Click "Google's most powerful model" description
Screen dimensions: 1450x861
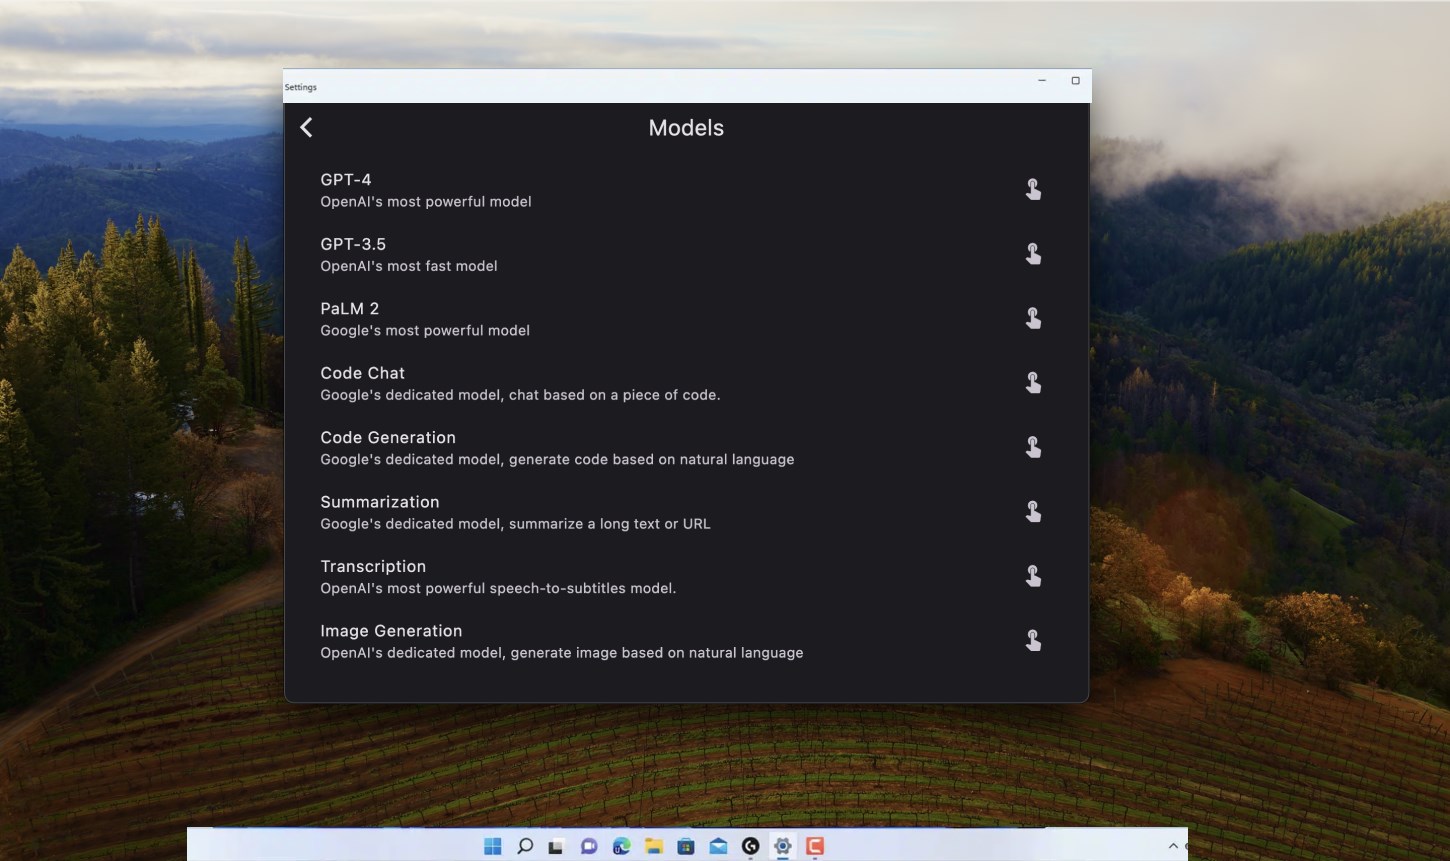coord(425,331)
